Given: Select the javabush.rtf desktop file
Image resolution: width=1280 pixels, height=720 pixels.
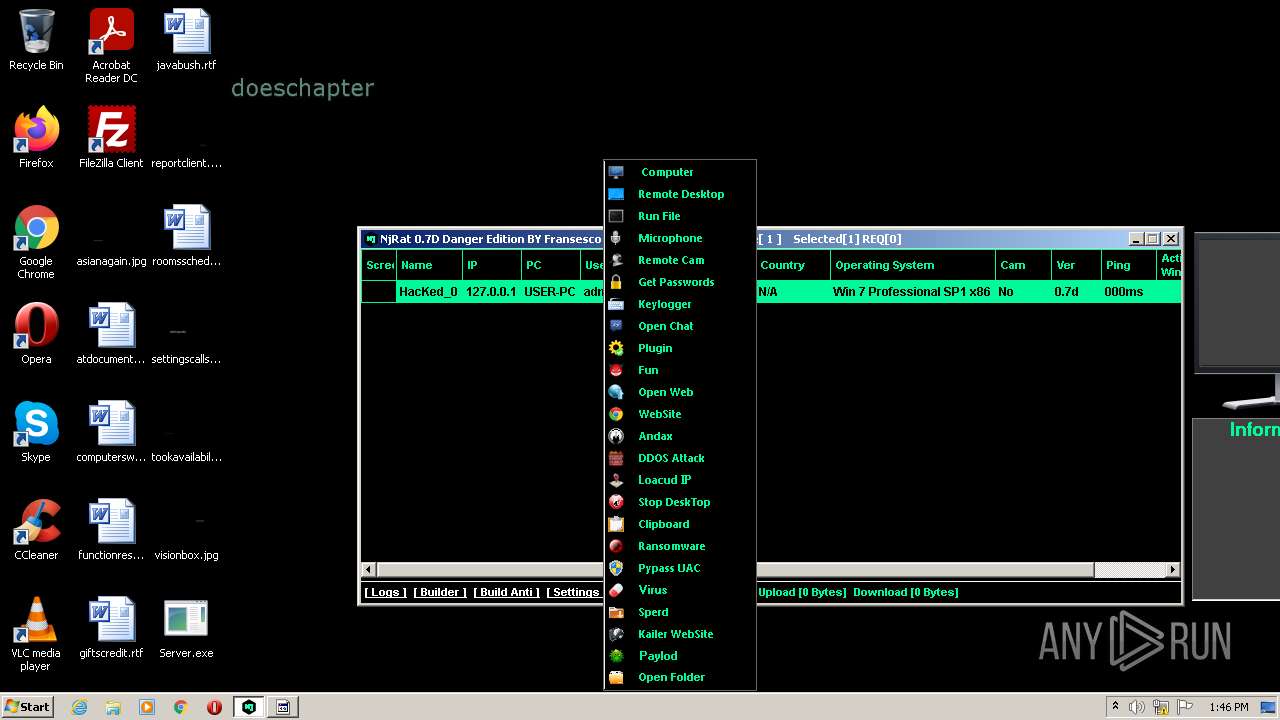Looking at the screenshot, I should 186,40.
